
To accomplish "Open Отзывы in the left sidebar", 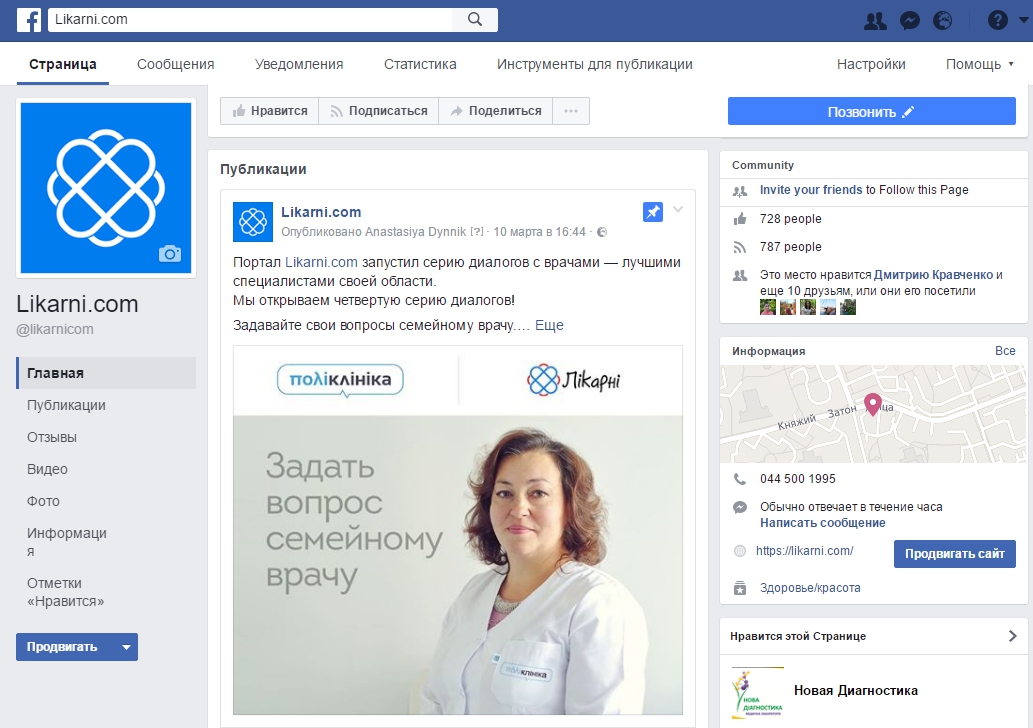I will (x=52, y=437).
